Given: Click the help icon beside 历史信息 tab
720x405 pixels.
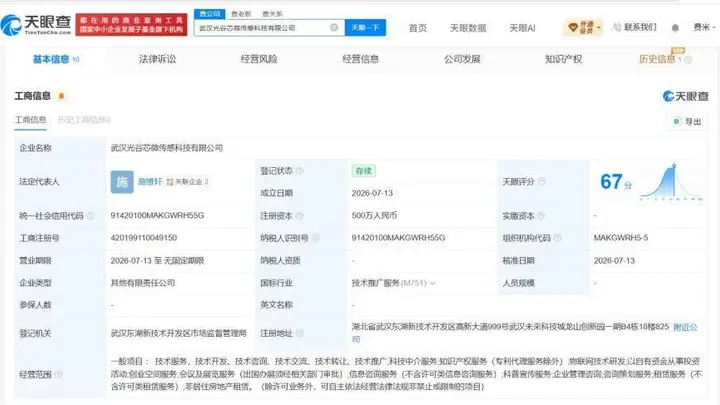Looking at the screenshot, I should click(688, 59).
